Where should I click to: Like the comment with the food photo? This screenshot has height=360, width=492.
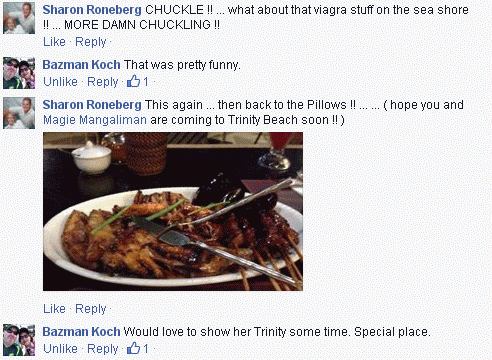pos(54,309)
